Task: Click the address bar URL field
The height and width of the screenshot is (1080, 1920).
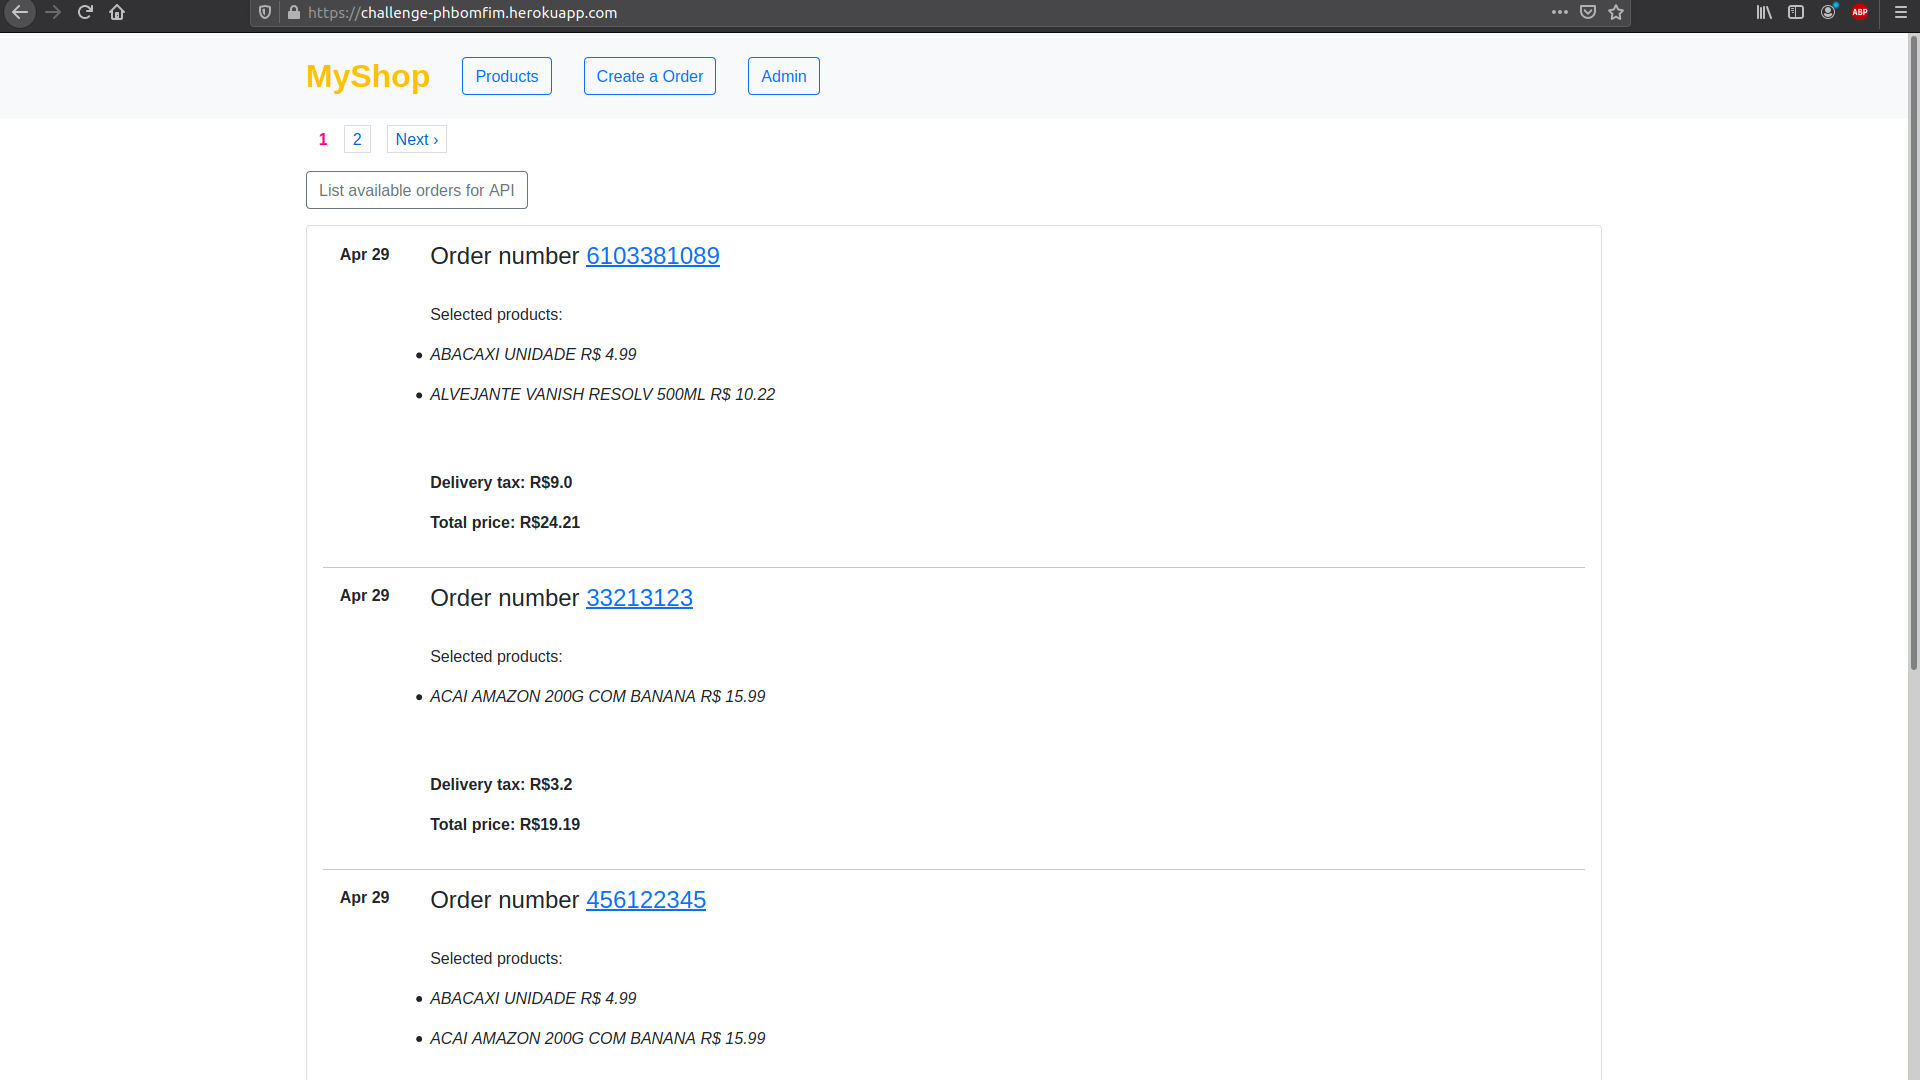Action: pyautogui.click(x=900, y=13)
